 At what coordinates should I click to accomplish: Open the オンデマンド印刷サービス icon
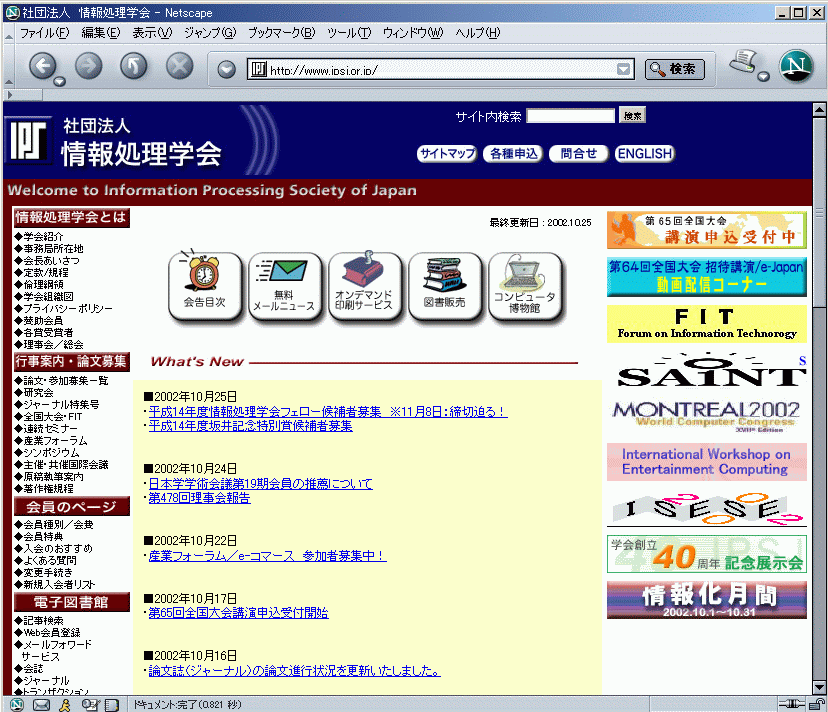coord(364,285)
